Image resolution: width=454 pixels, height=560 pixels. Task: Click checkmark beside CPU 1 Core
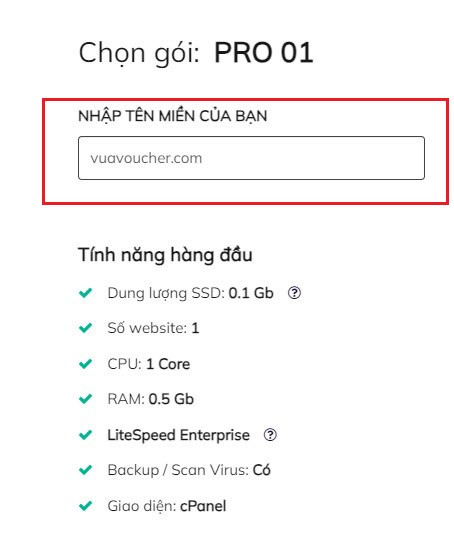click(x=85, y=364)
